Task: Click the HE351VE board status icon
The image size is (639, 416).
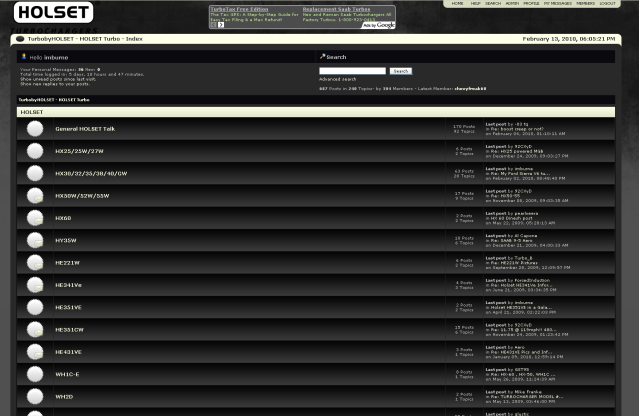Action: tap(35, 307)
